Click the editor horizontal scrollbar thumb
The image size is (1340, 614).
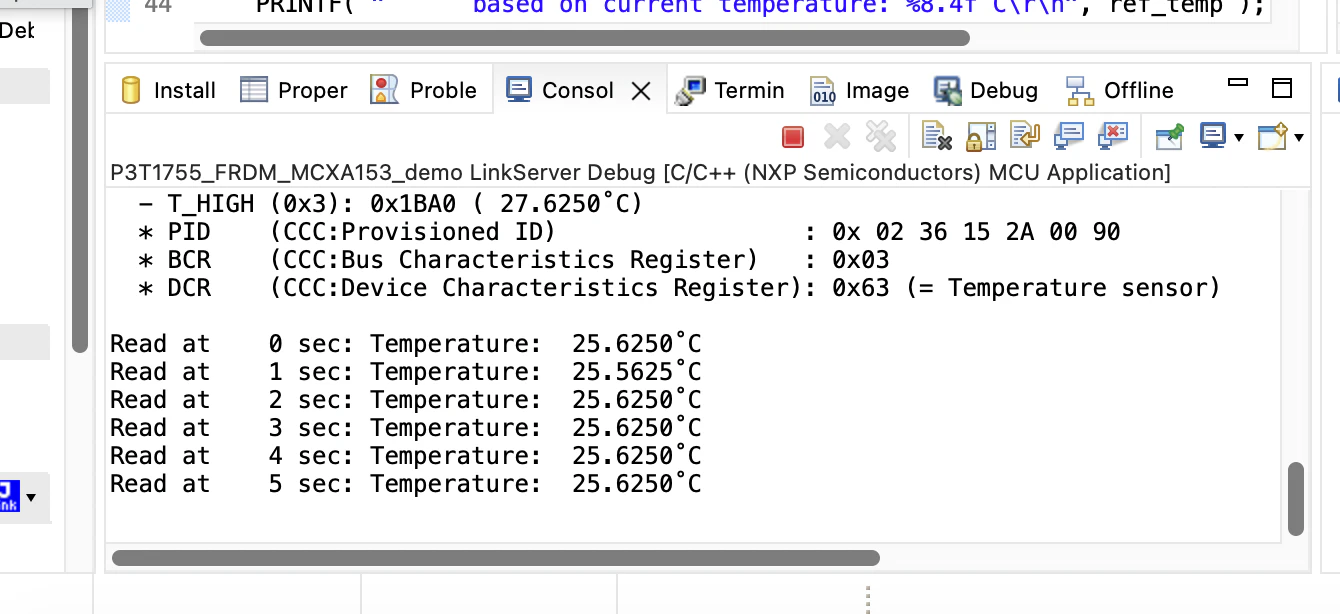click(x=585, y=38)
